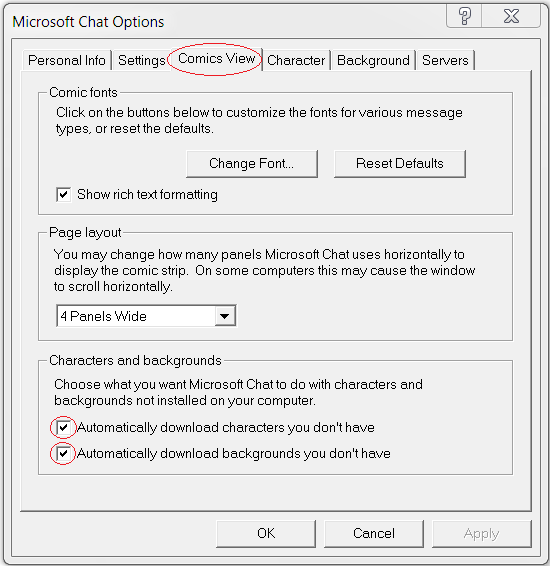Image resolution: width=550 pixels, height=566 pixels.
Task: Expand the panels wide dropdown arrow
Action: pyautogui.click(x=224, y=316)
